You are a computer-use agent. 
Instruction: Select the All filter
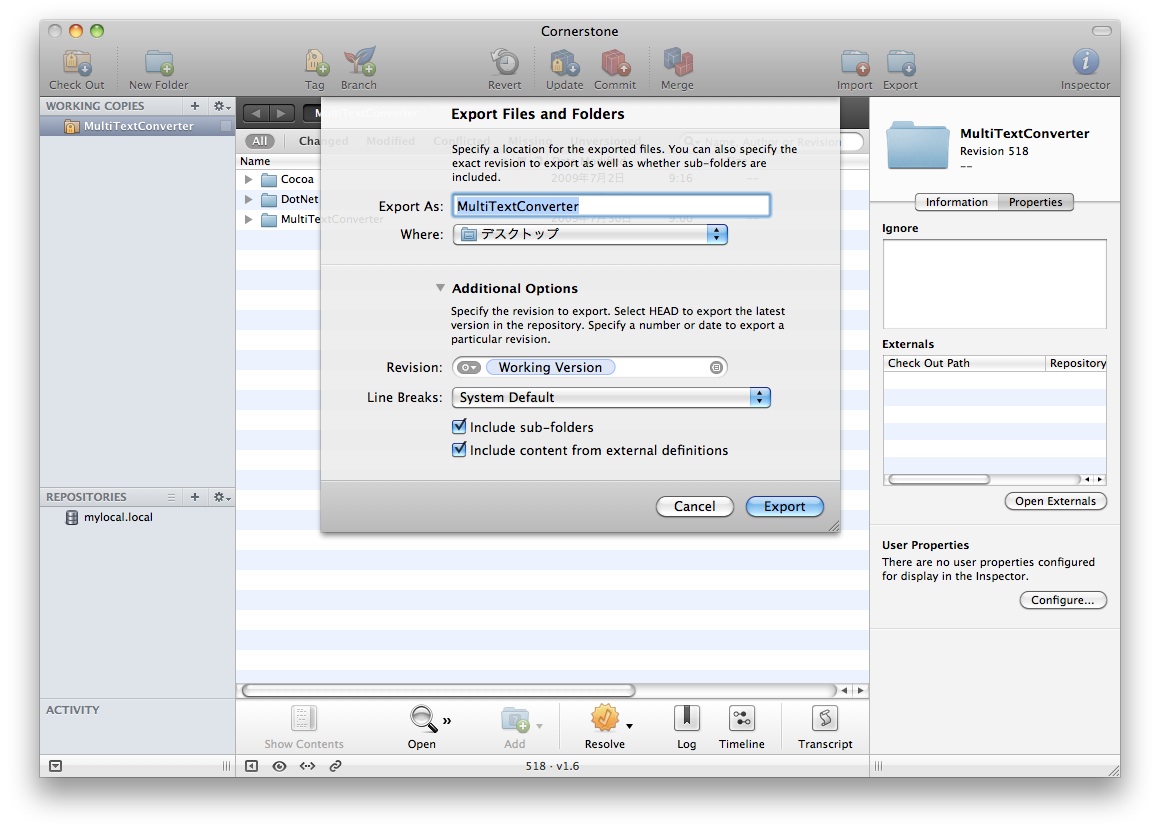[x=260, y=141]
